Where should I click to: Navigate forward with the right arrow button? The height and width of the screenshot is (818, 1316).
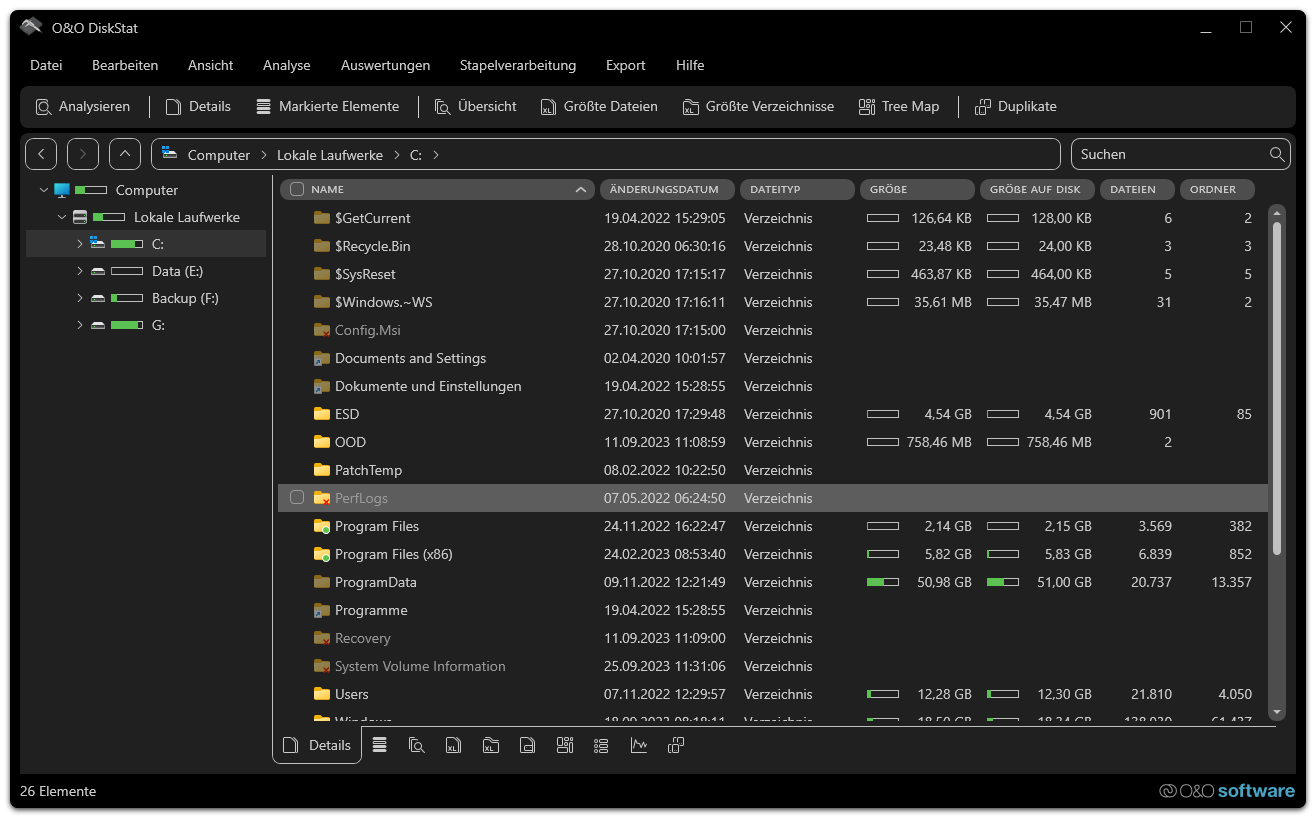[83, 154]
